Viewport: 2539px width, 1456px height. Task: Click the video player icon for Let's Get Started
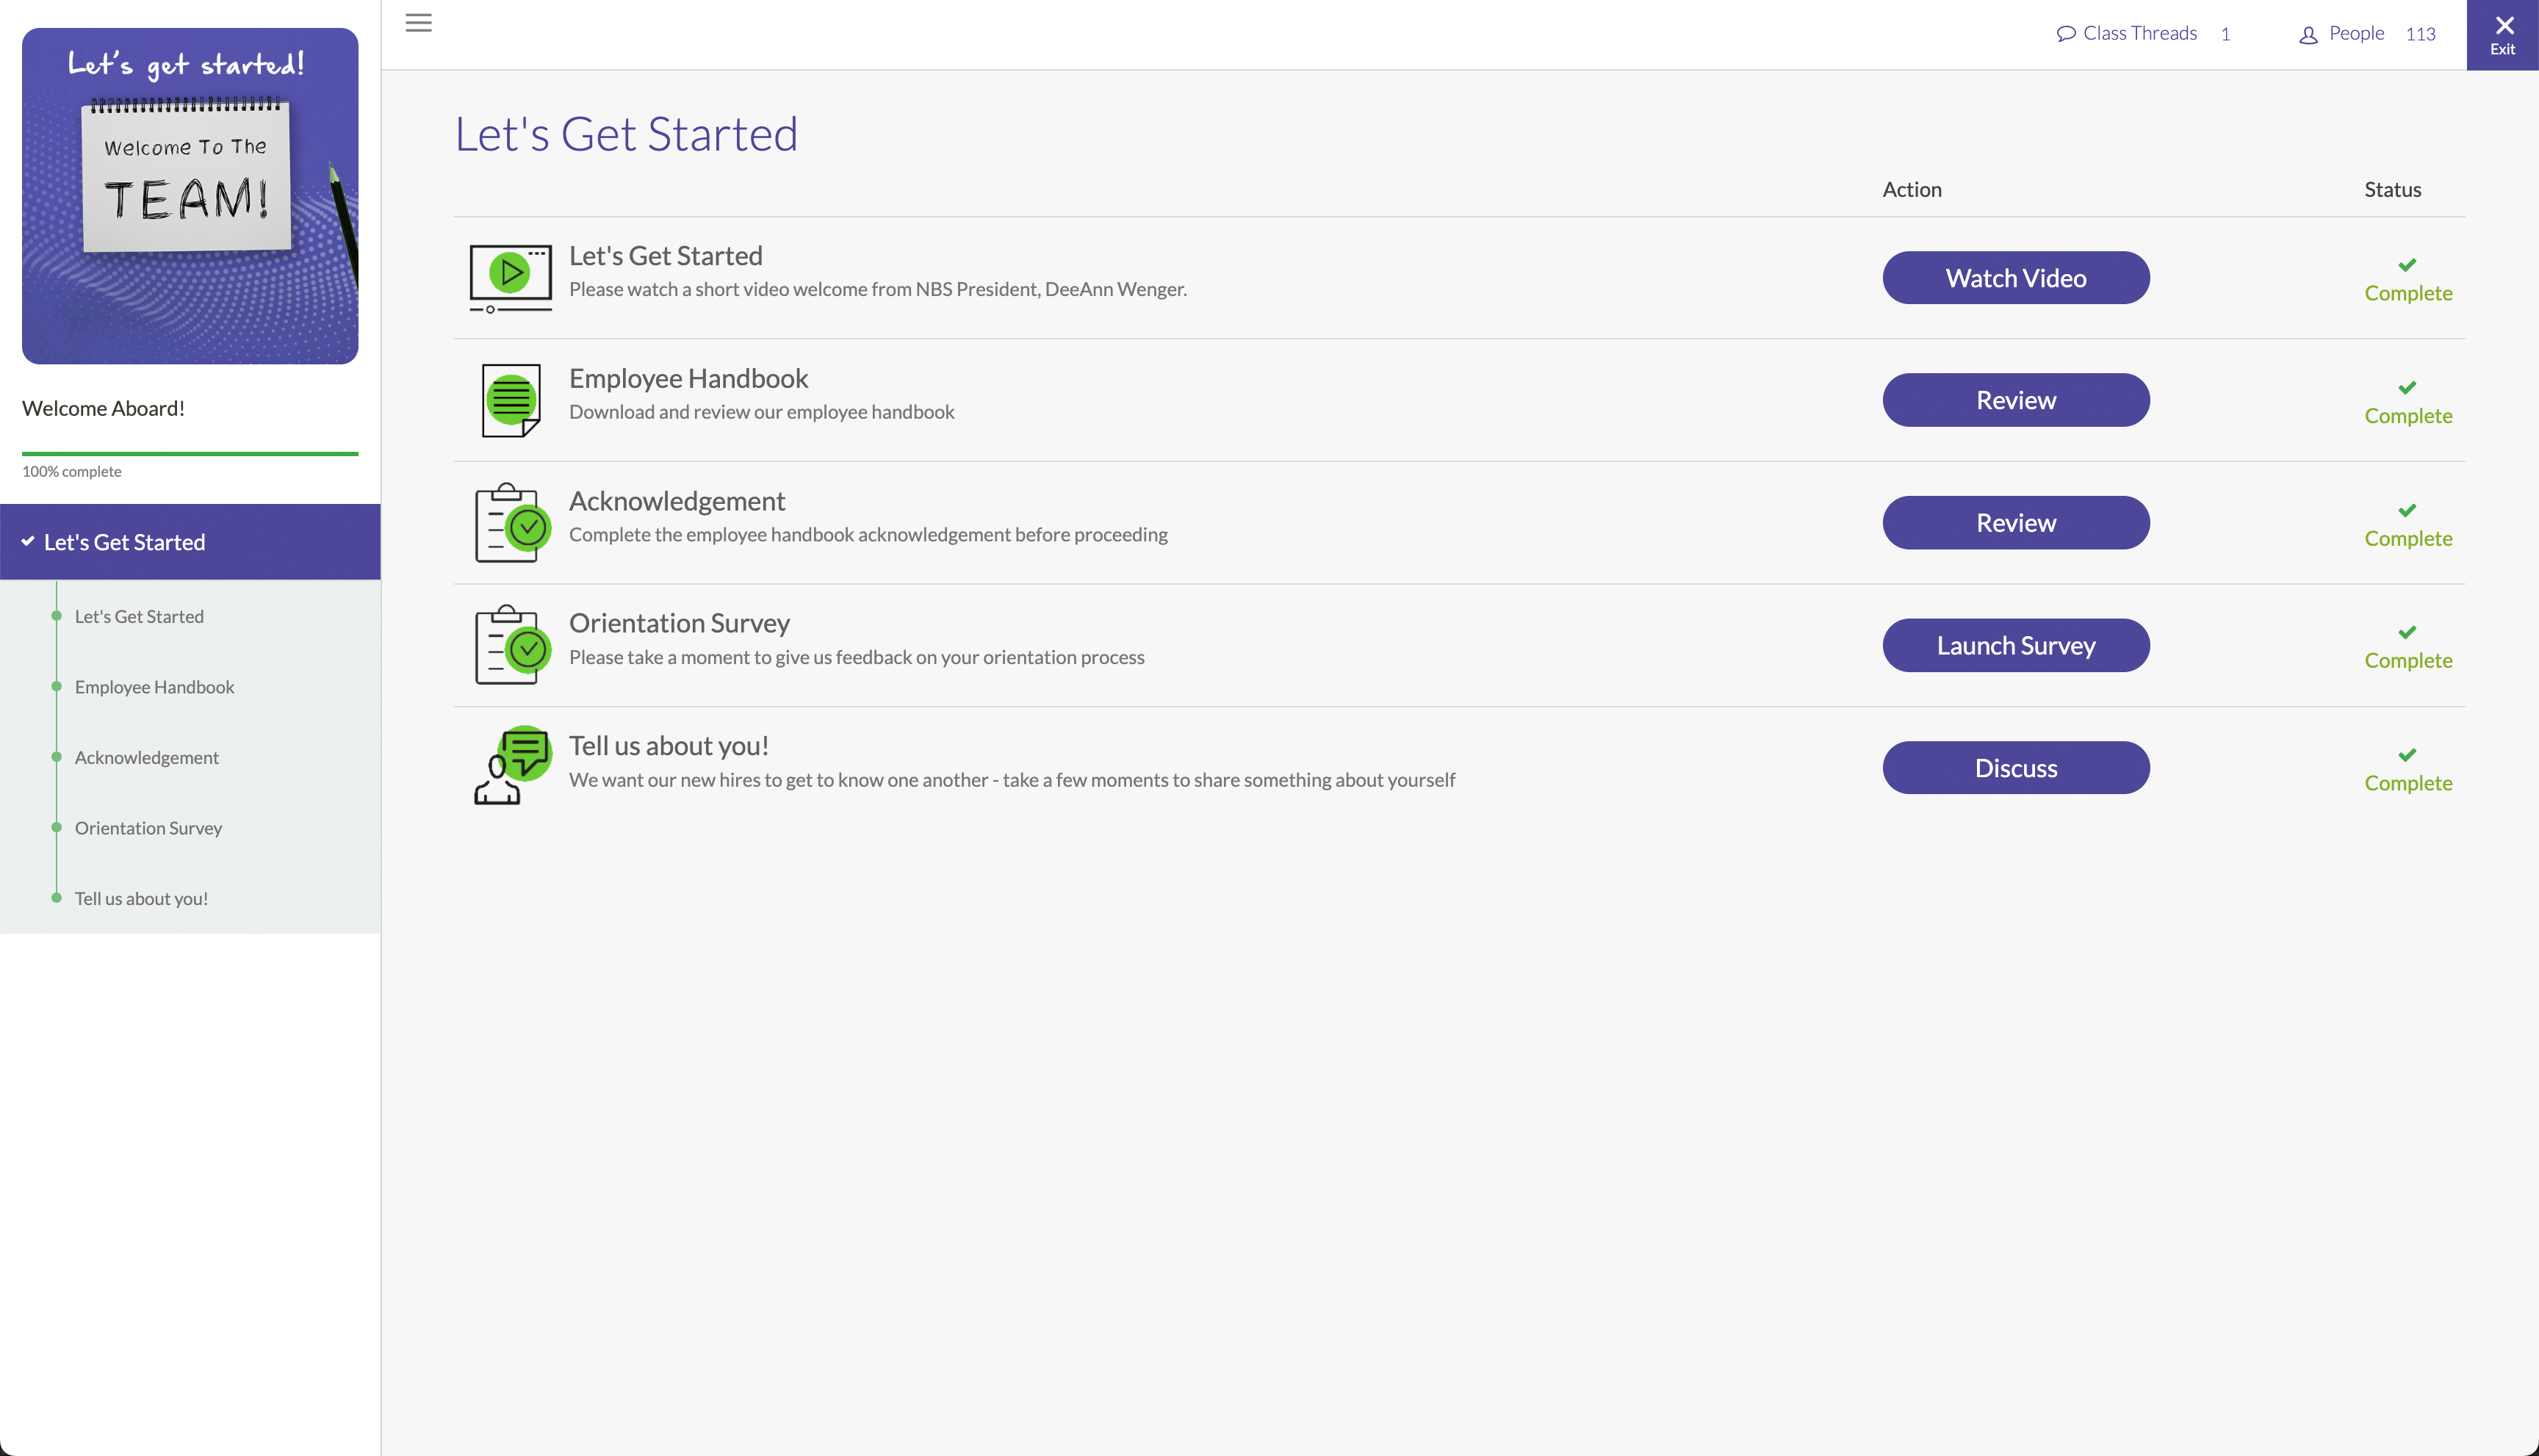[510, 277]
